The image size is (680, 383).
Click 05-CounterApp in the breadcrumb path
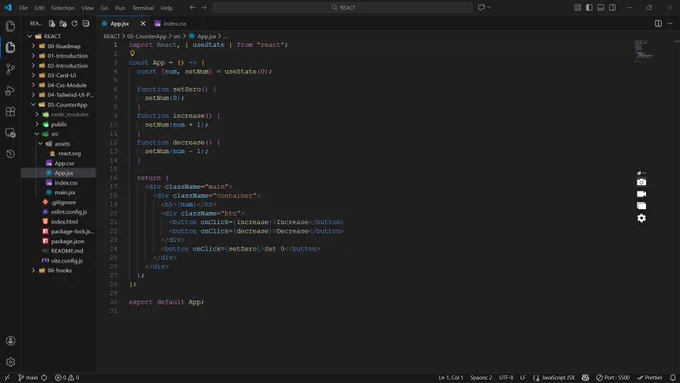[147, 36]
